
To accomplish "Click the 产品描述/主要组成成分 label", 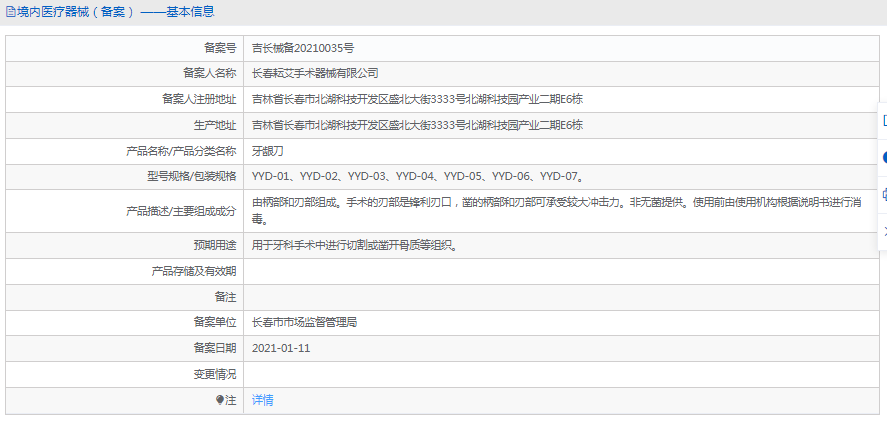I will coord(180,211).
